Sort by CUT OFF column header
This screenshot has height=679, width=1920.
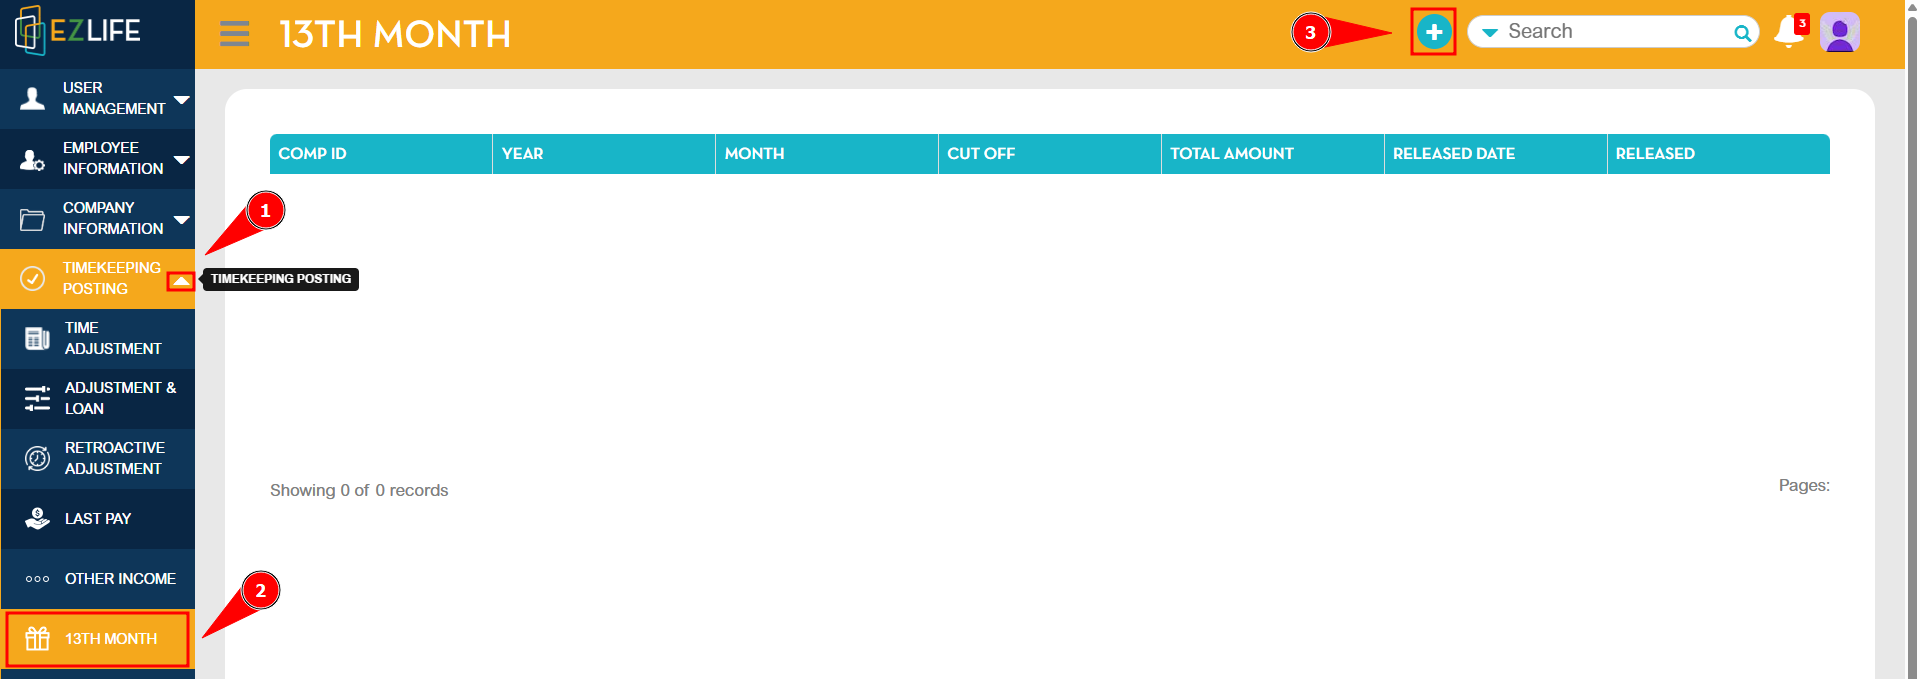[1050, 154]
